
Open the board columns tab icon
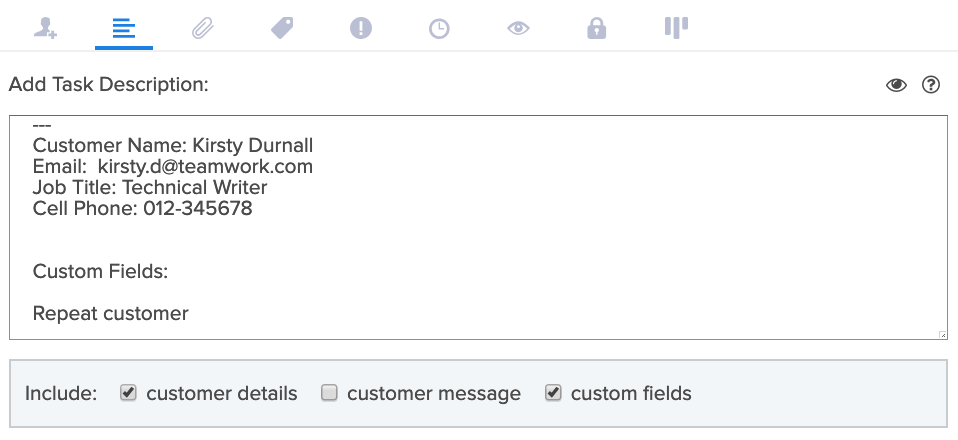[676, 28]
